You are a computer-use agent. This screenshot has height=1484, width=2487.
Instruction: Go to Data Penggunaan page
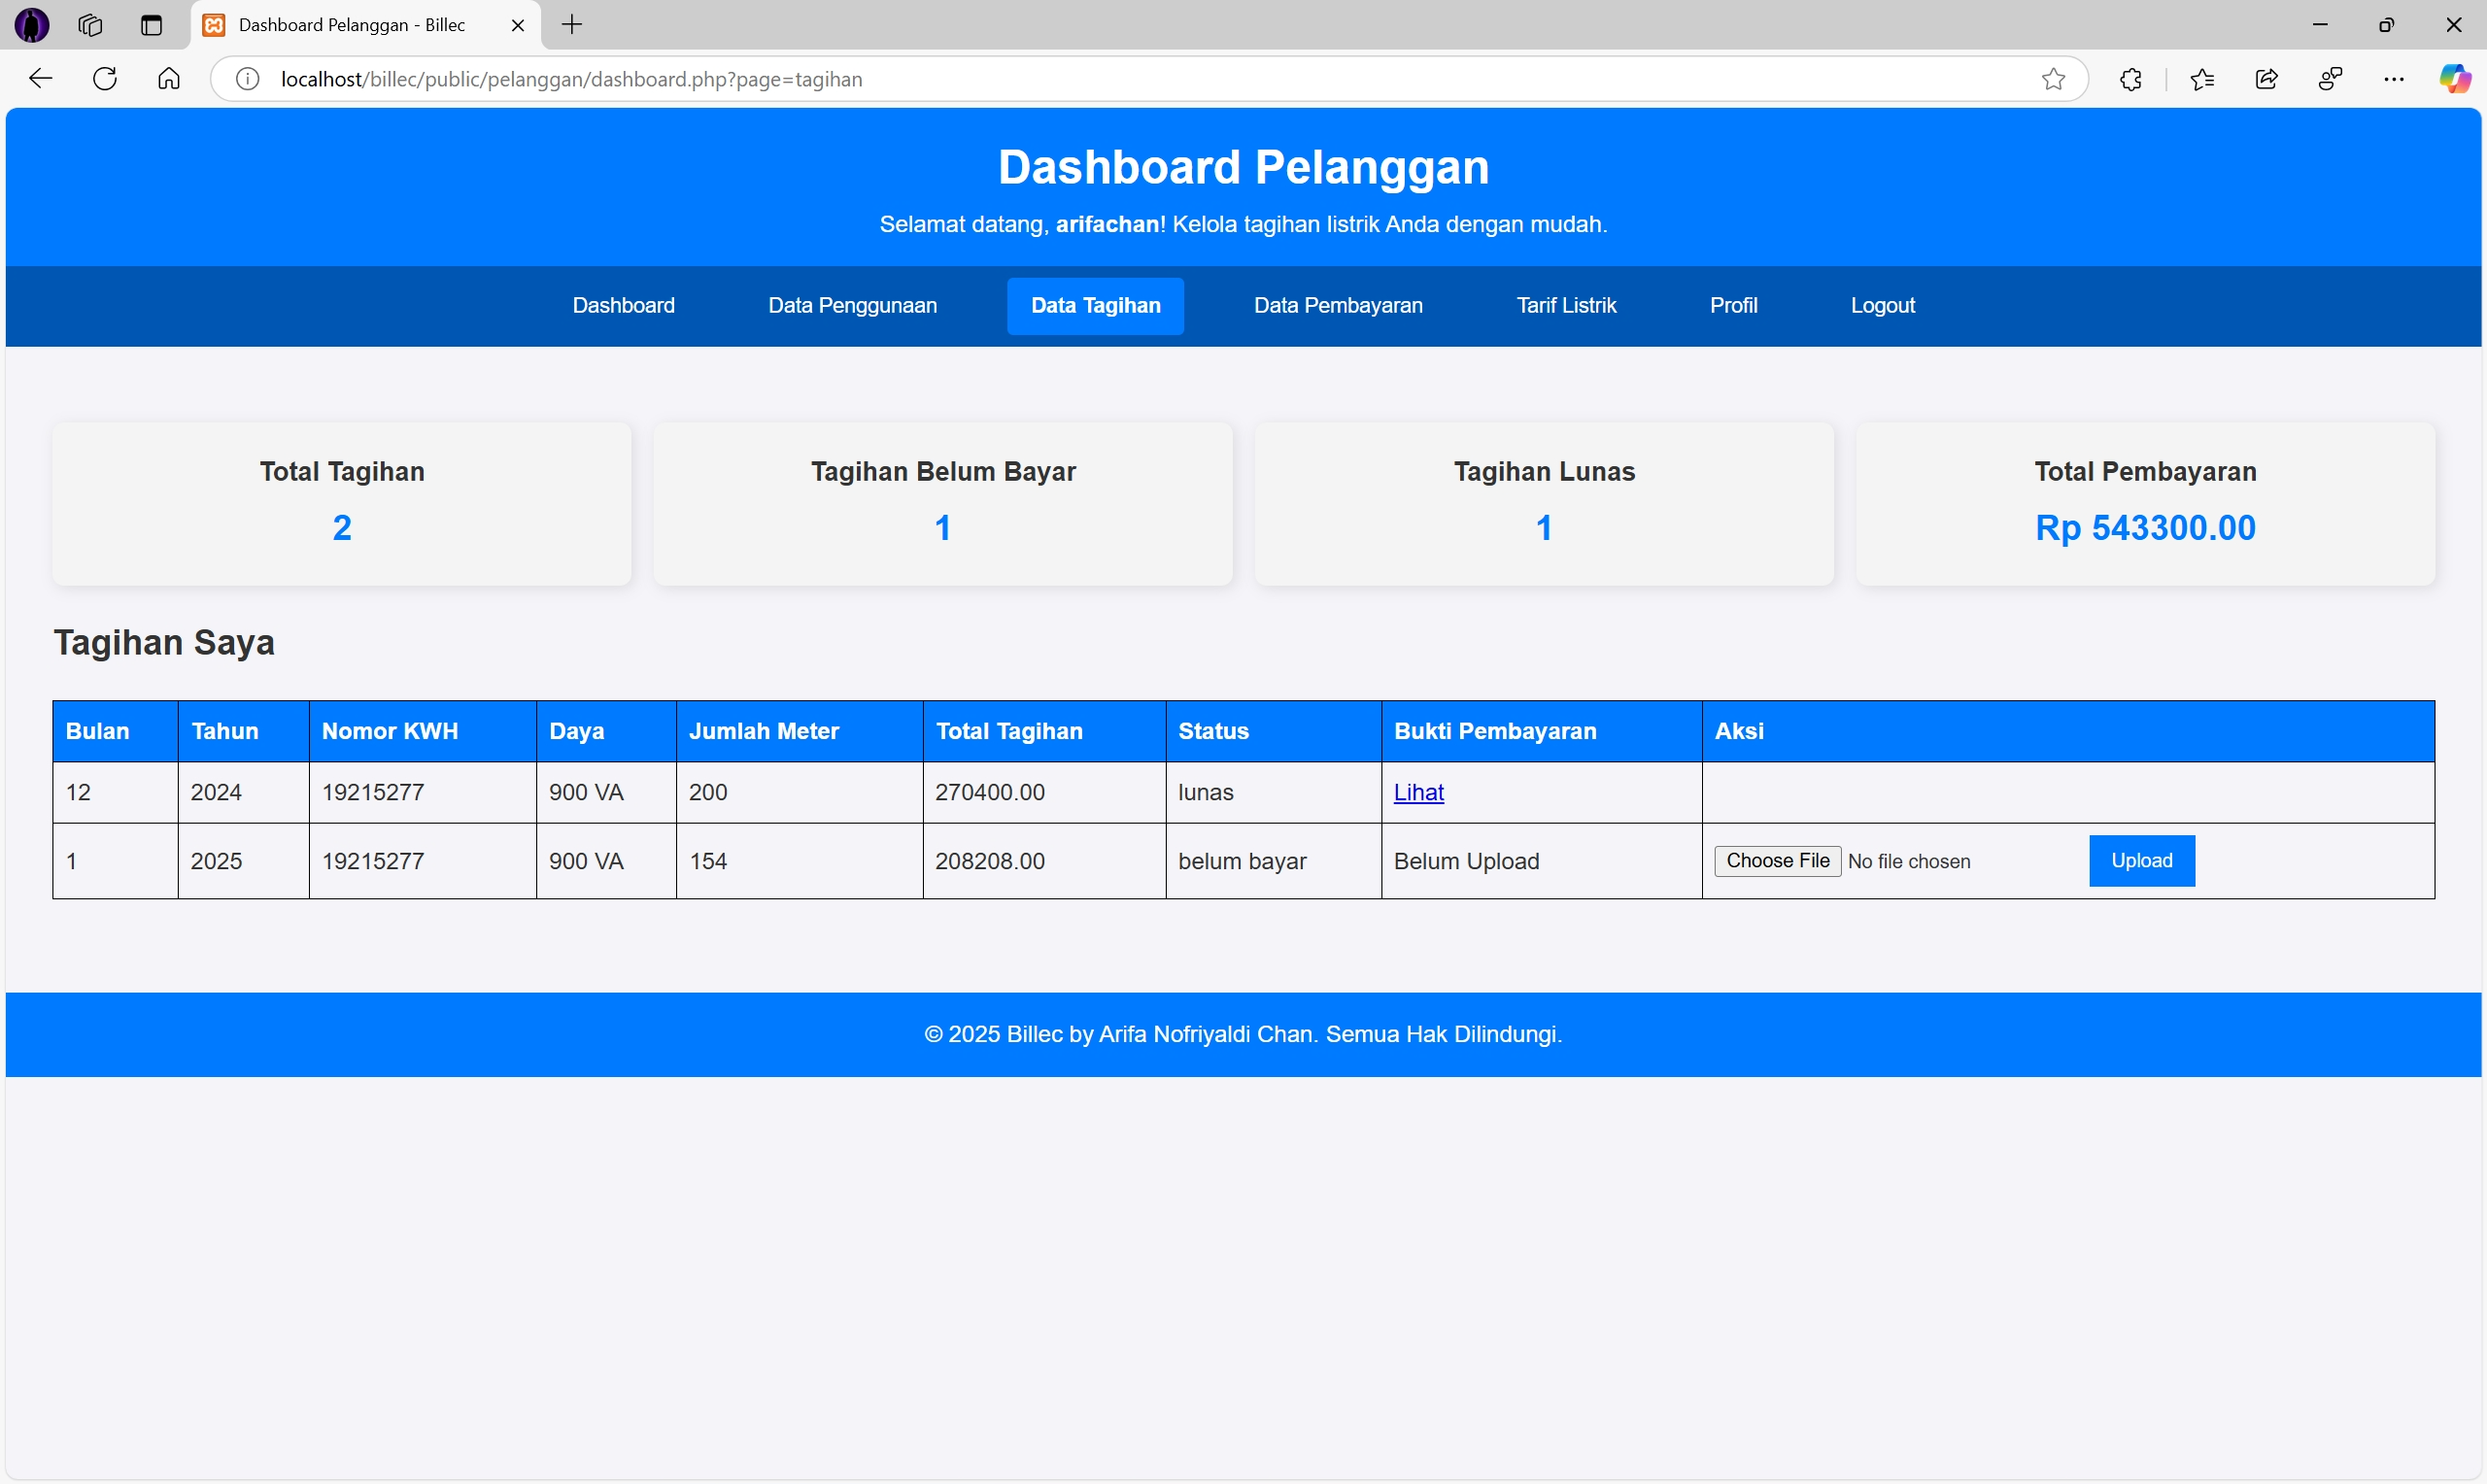852,306
